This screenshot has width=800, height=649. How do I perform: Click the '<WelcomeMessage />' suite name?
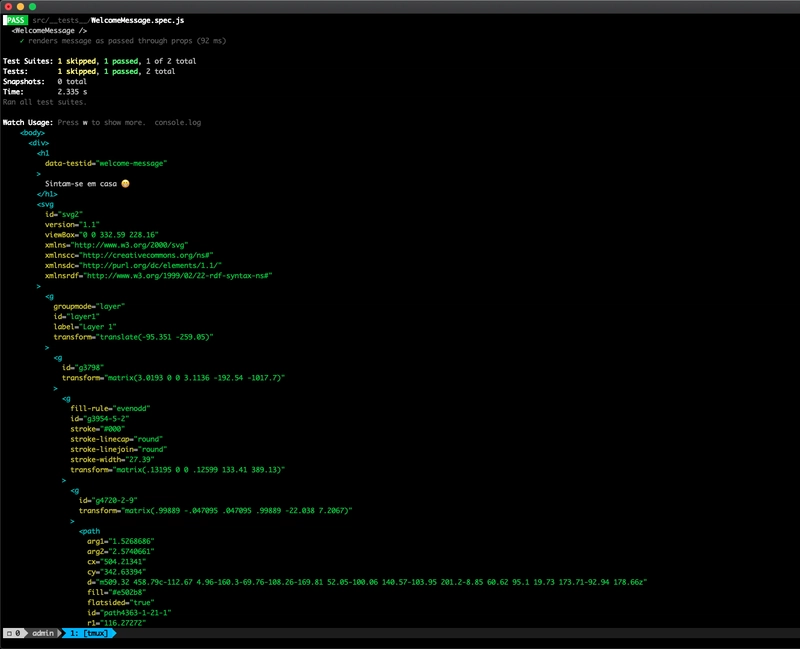pyautogui.click(x=49, y=31)
